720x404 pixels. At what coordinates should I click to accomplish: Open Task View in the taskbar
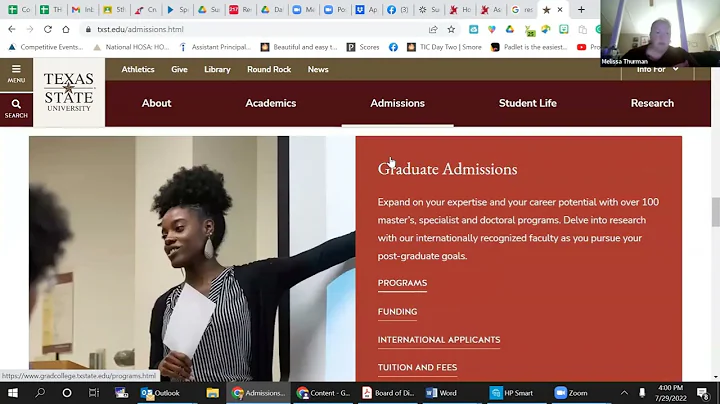point(94,393)
